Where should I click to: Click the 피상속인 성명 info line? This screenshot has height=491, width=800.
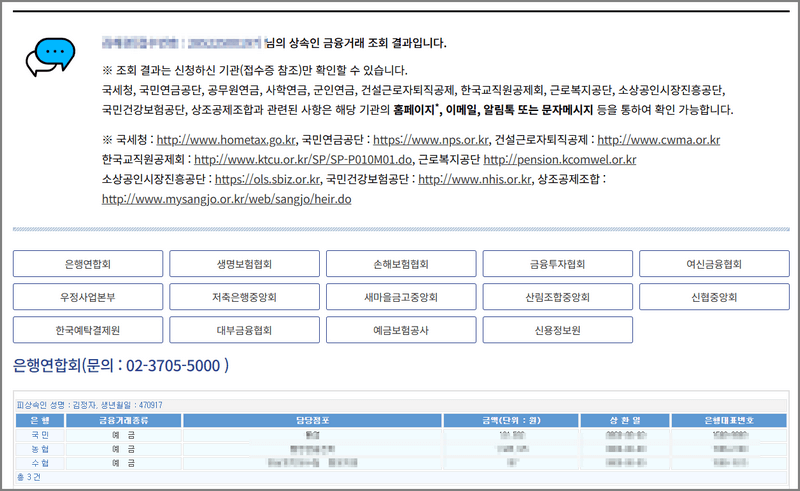pos(90,405)
